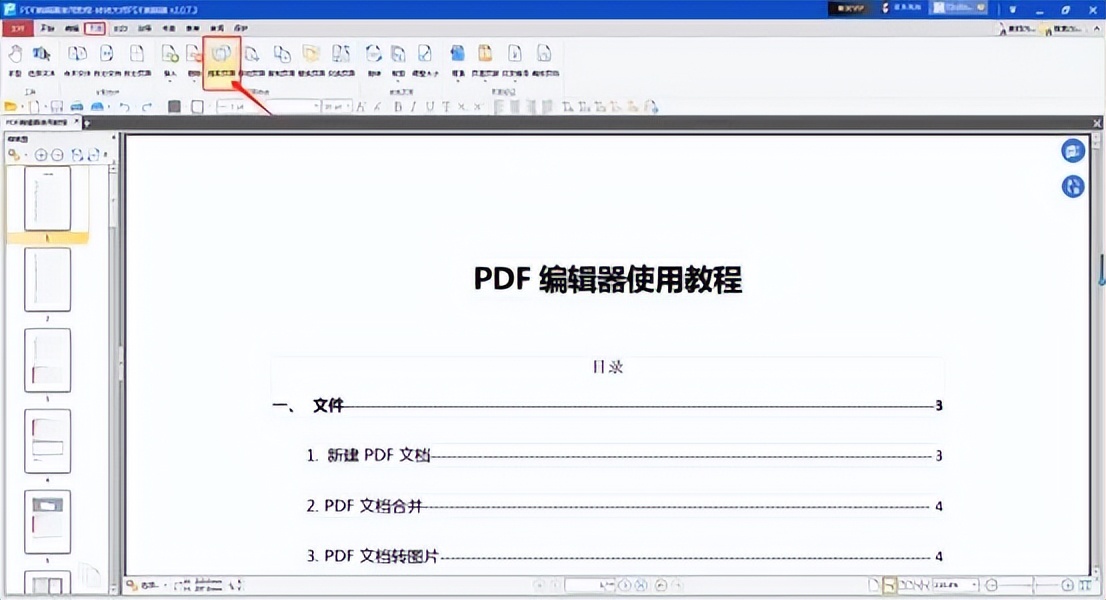Open the 3. PDF 文档转图片 contents entry
Image resolution: width=1106 pixels, height=600 pixels.
[624, 556]
